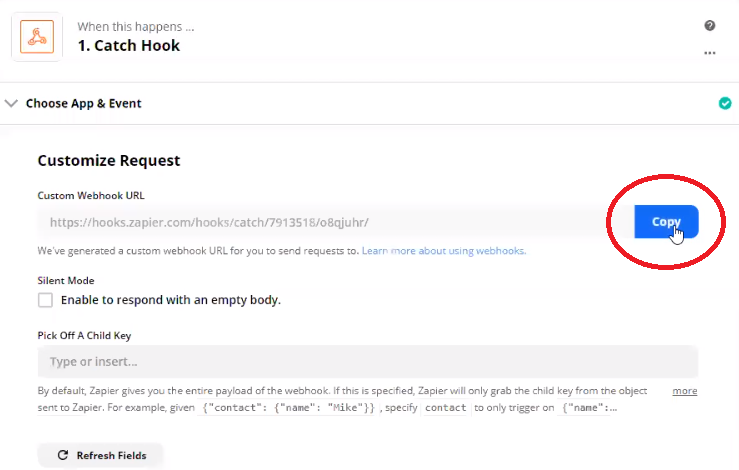The image size is (739, 470).
Task: Open the three-dot step options menu
Action: coord(710,53)
